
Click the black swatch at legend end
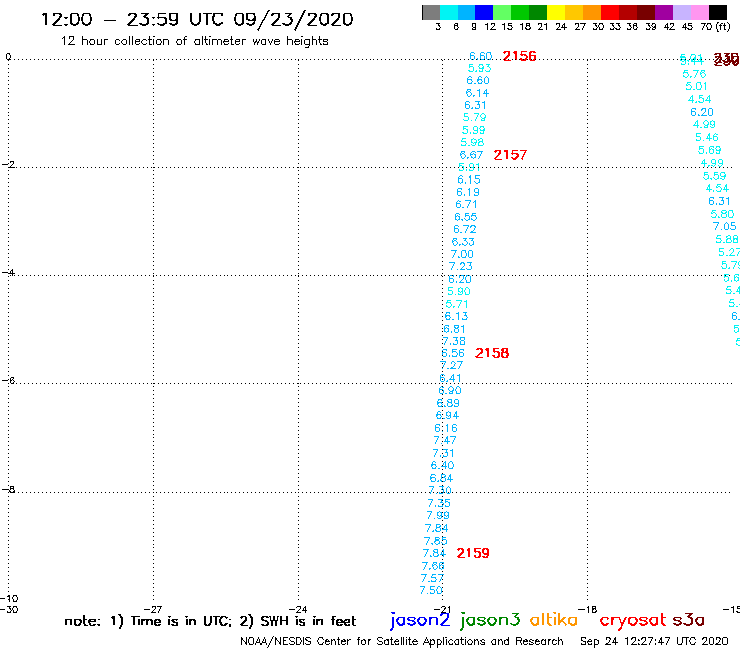coord(718,12)
